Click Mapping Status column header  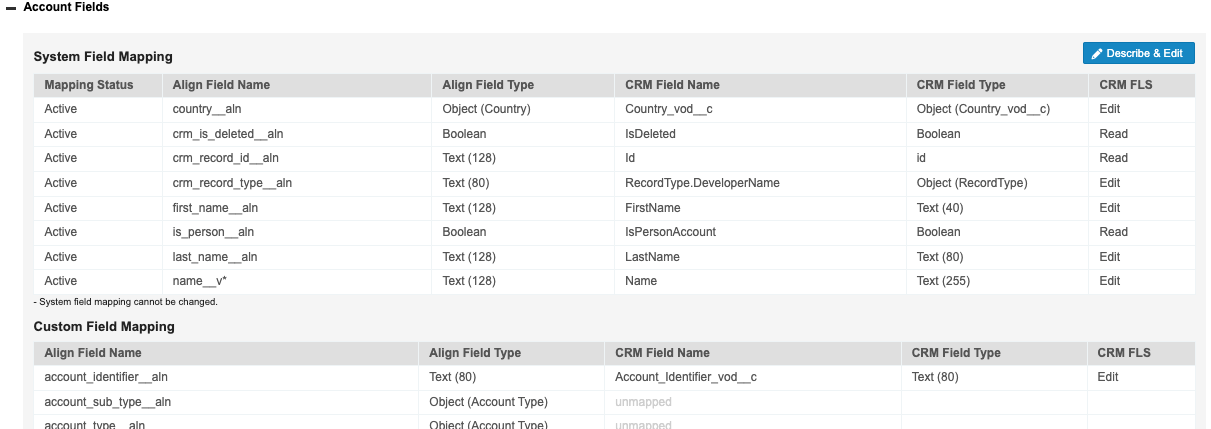88,85
